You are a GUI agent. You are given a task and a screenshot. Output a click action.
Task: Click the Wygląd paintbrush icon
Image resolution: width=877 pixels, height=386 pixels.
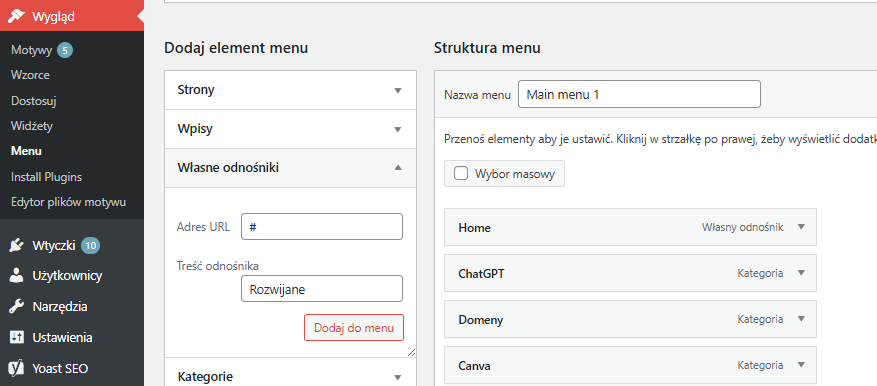[x=16, y=16]
